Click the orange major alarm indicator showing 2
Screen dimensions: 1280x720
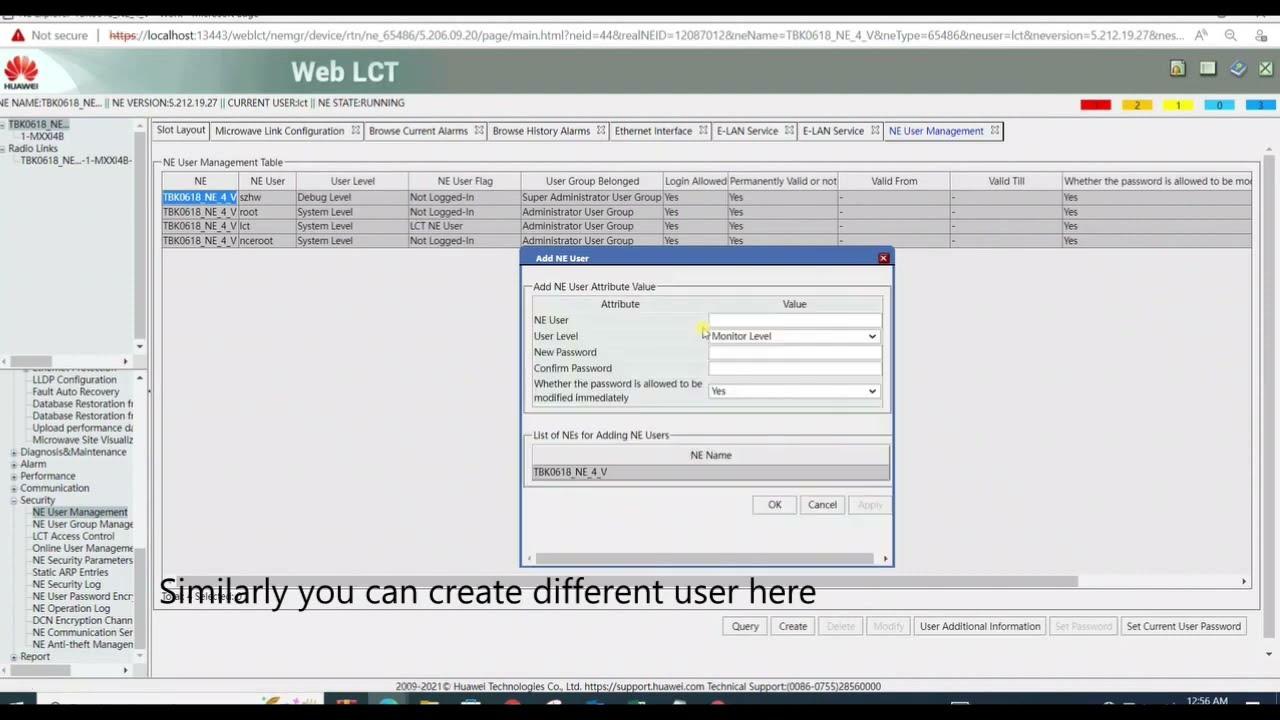[x=1137, y=105]
